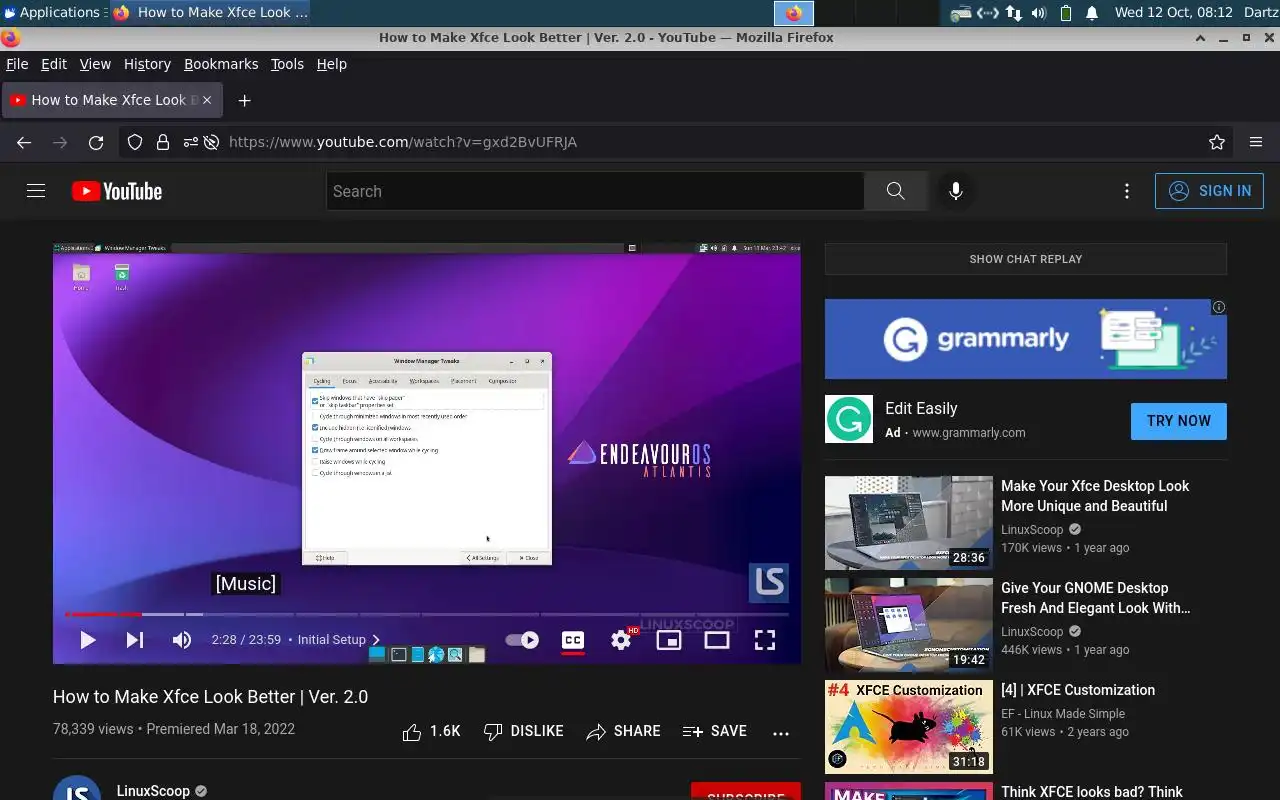Open YouTube settings three-dot menu
1280x800 pixels.
click(x=1127, y=191)
